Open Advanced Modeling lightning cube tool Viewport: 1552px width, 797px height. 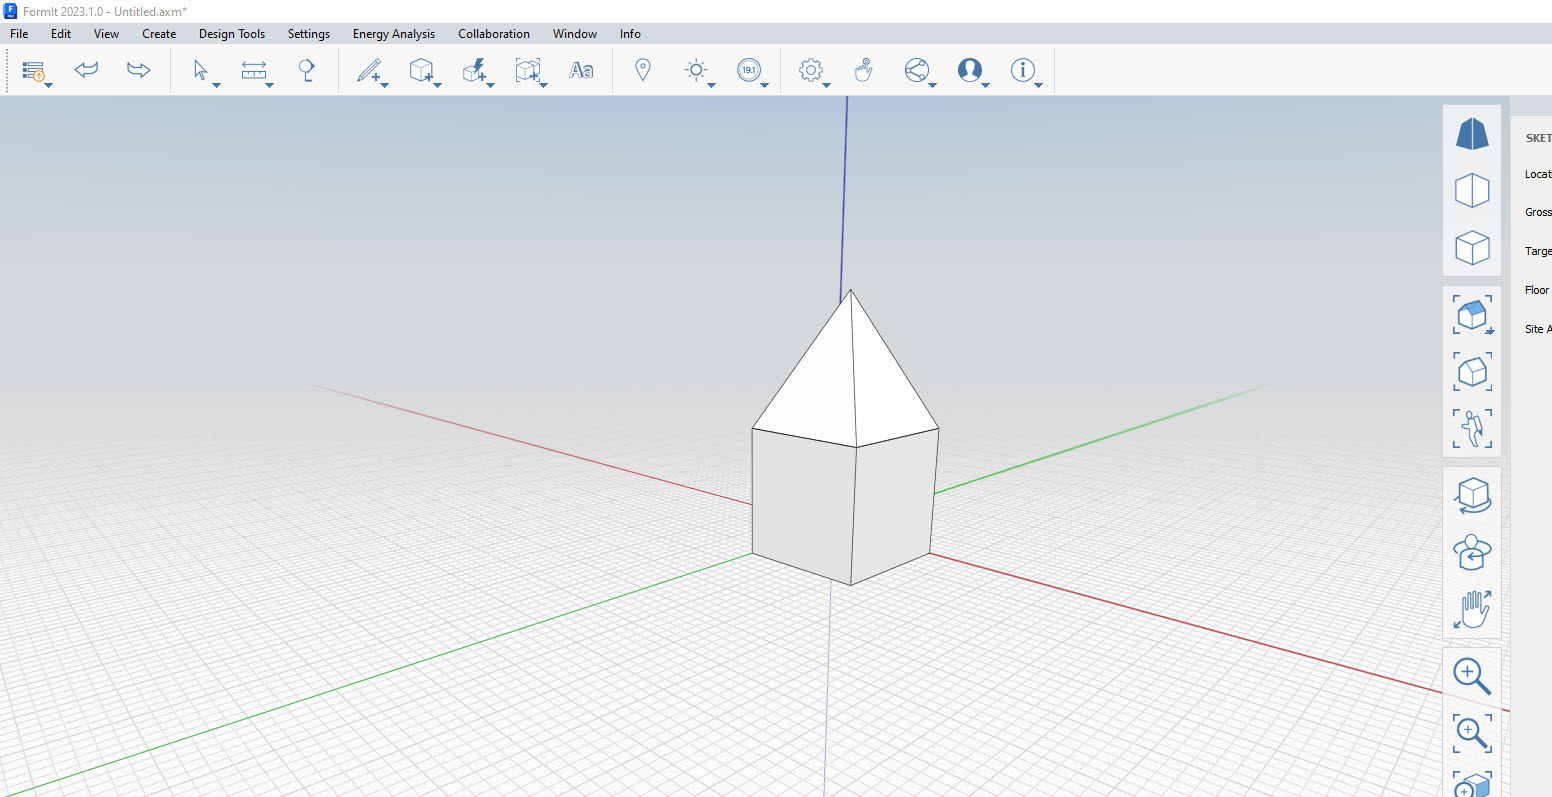click(474, 70)
